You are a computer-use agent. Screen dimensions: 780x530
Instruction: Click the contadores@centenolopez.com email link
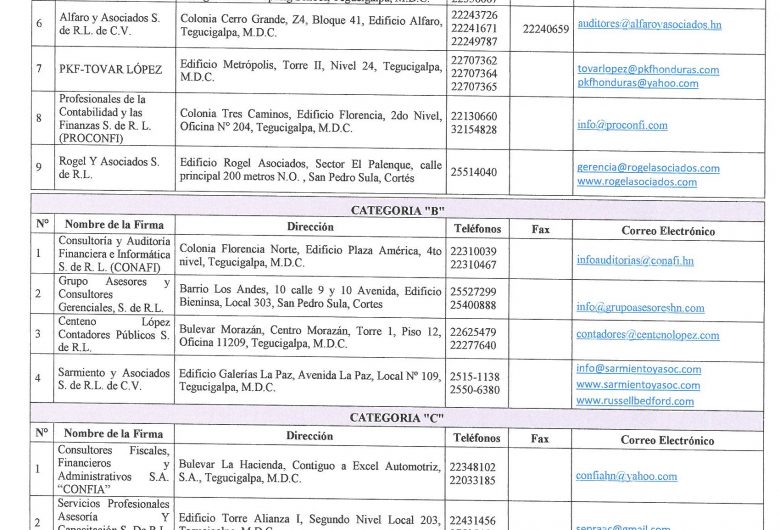[x=648, y=336]
